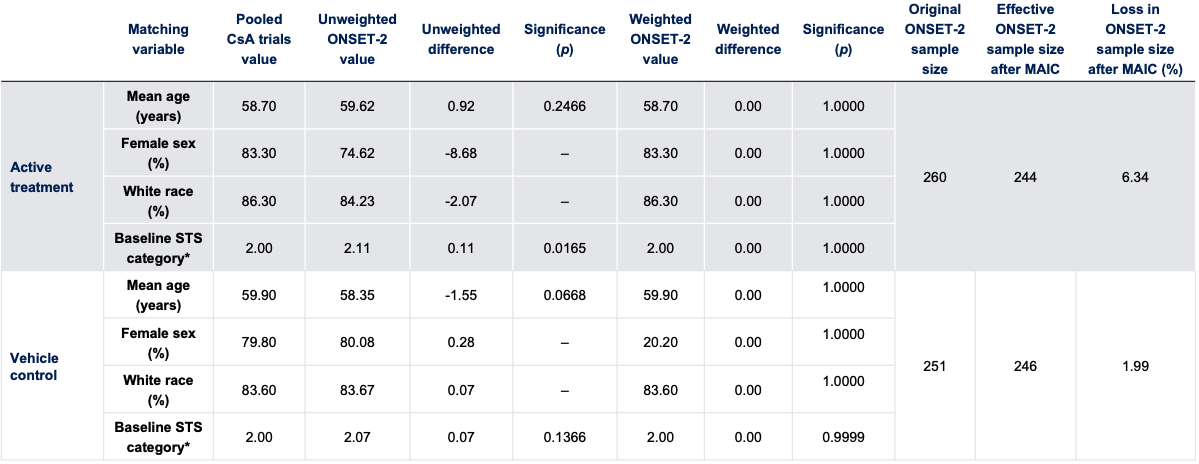Screen dimensions: 1199x464
Task: Select the "Pooled CsA trials value" header
Action: click(258, 39)
